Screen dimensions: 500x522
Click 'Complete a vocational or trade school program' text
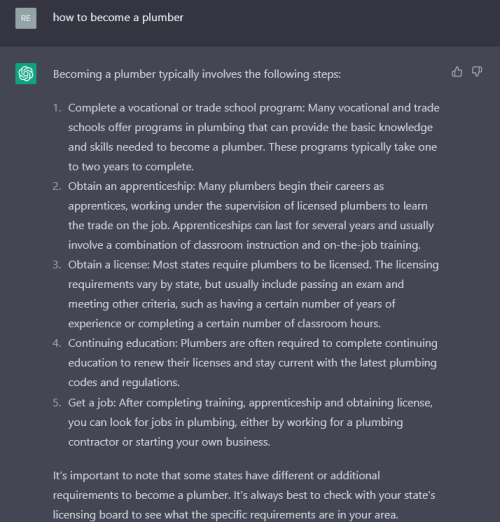click(x=186, y=108)
